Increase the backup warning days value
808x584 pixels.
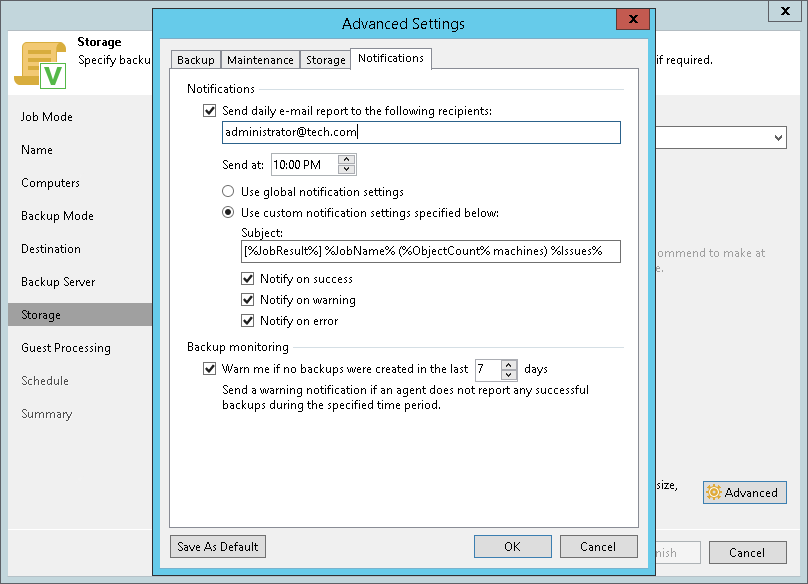pos(509,364)
